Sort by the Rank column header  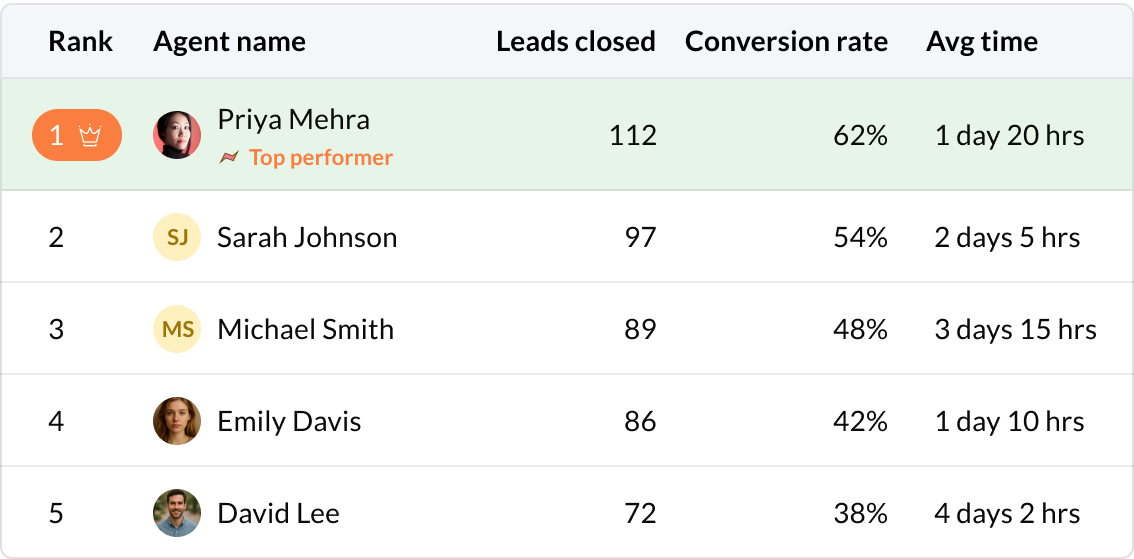(81, 41)
